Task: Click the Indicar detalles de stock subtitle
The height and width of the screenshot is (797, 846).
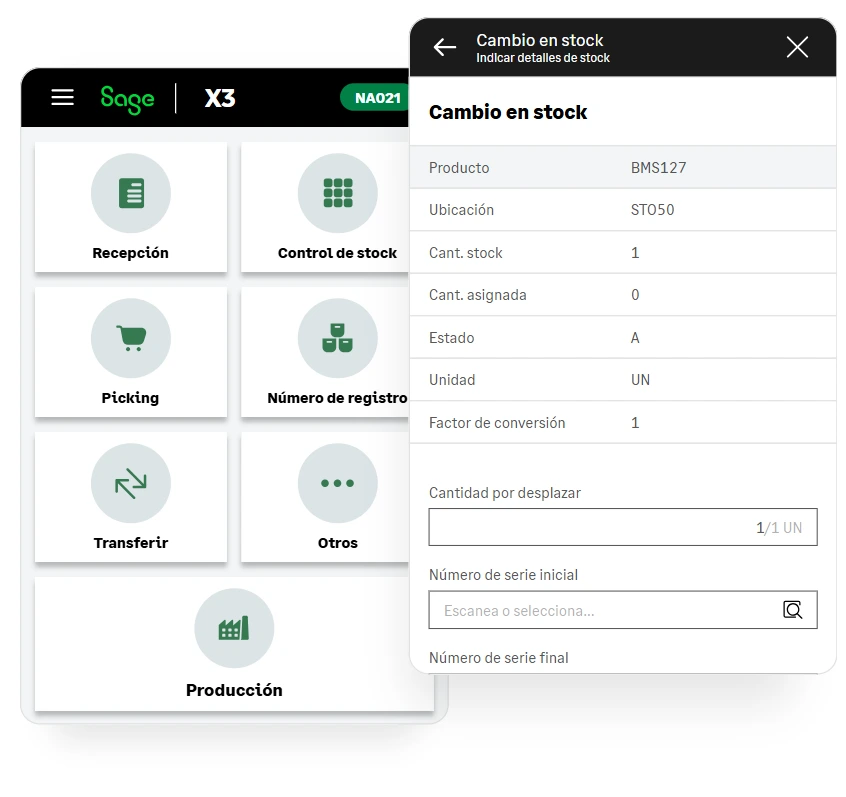Action: click(x=543, y=58)
